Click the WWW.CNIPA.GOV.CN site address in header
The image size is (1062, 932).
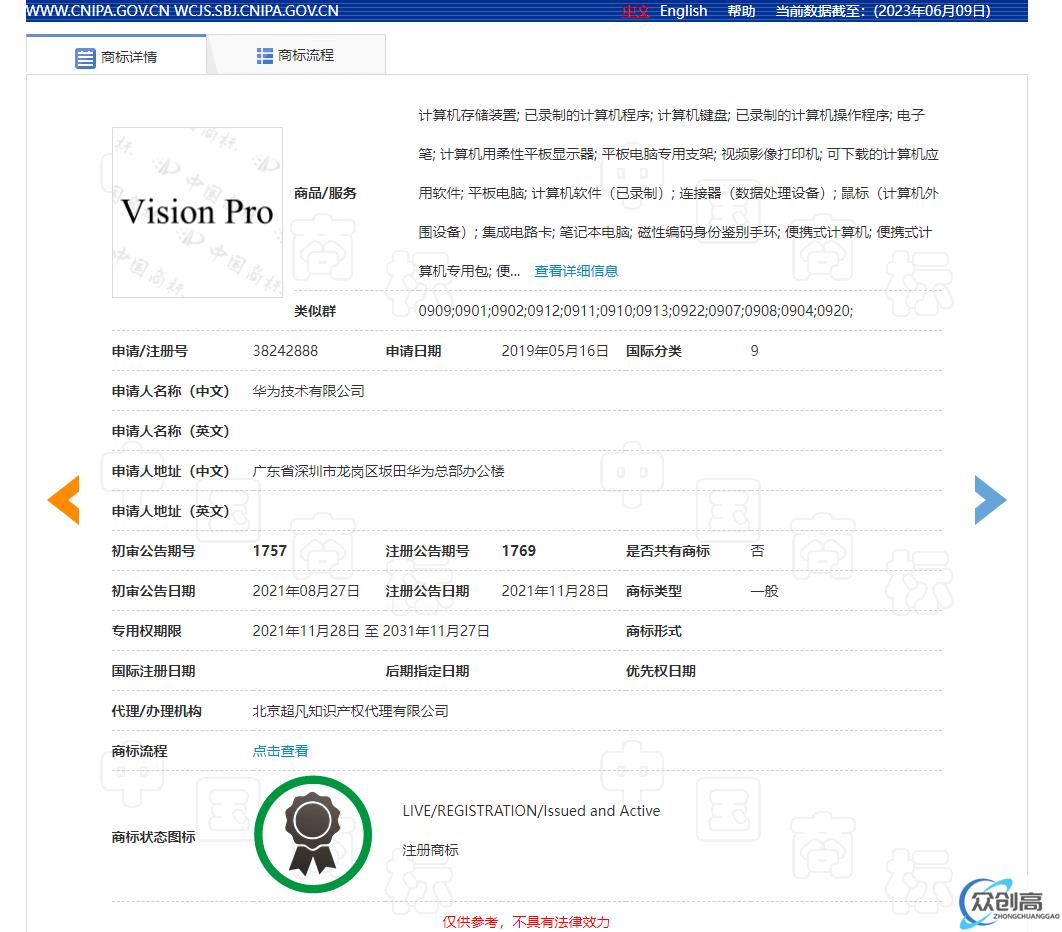[98, 11]
